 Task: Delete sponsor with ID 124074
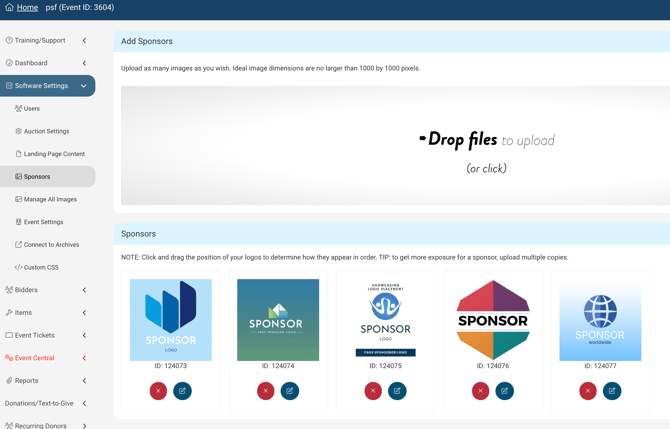click(265, 391)
